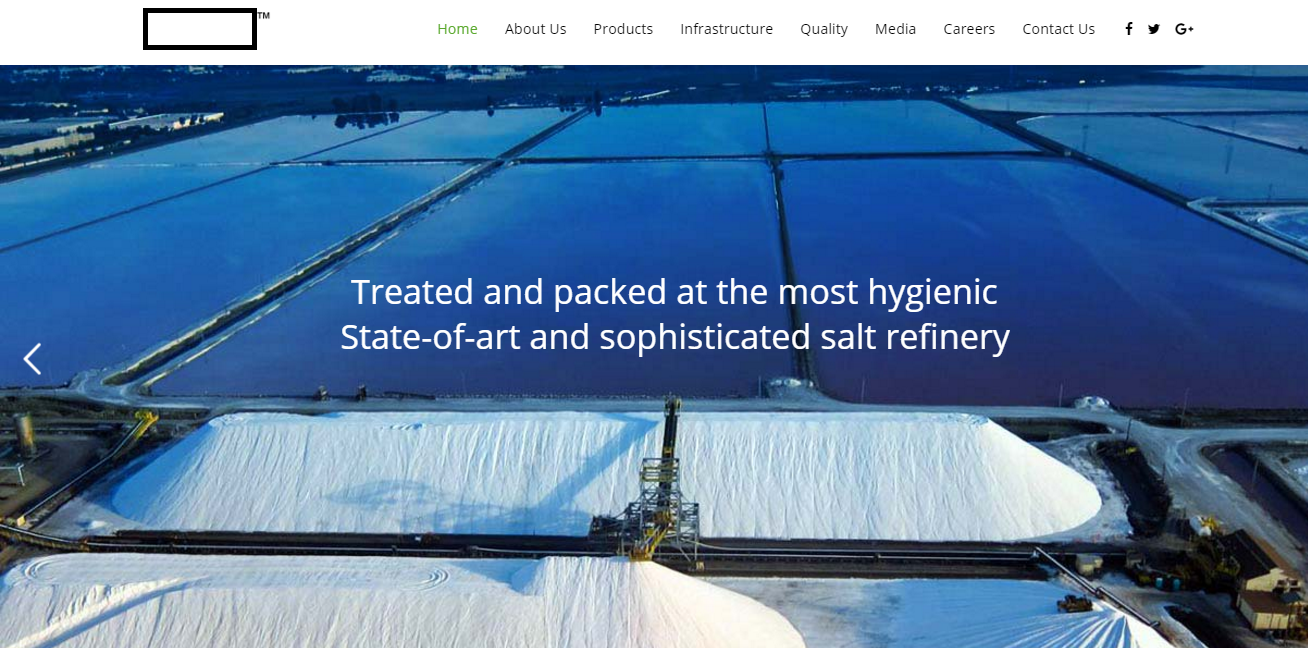Visit the Careers page
This screenshot has width=1308, height=648.
pos(969,29)
